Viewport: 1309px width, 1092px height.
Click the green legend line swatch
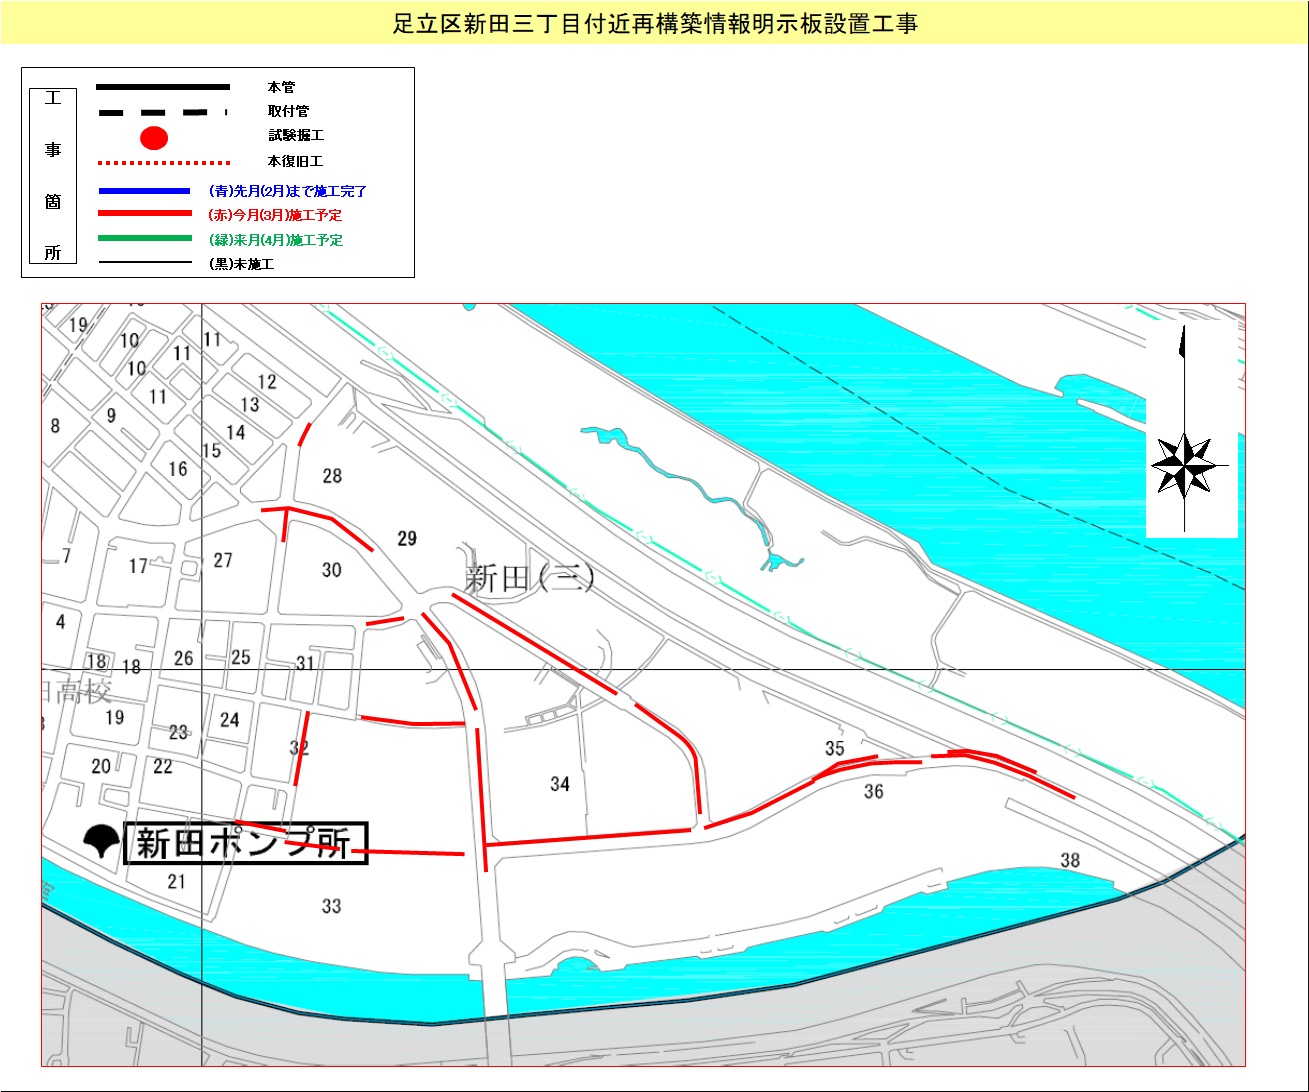pos(144,239)
